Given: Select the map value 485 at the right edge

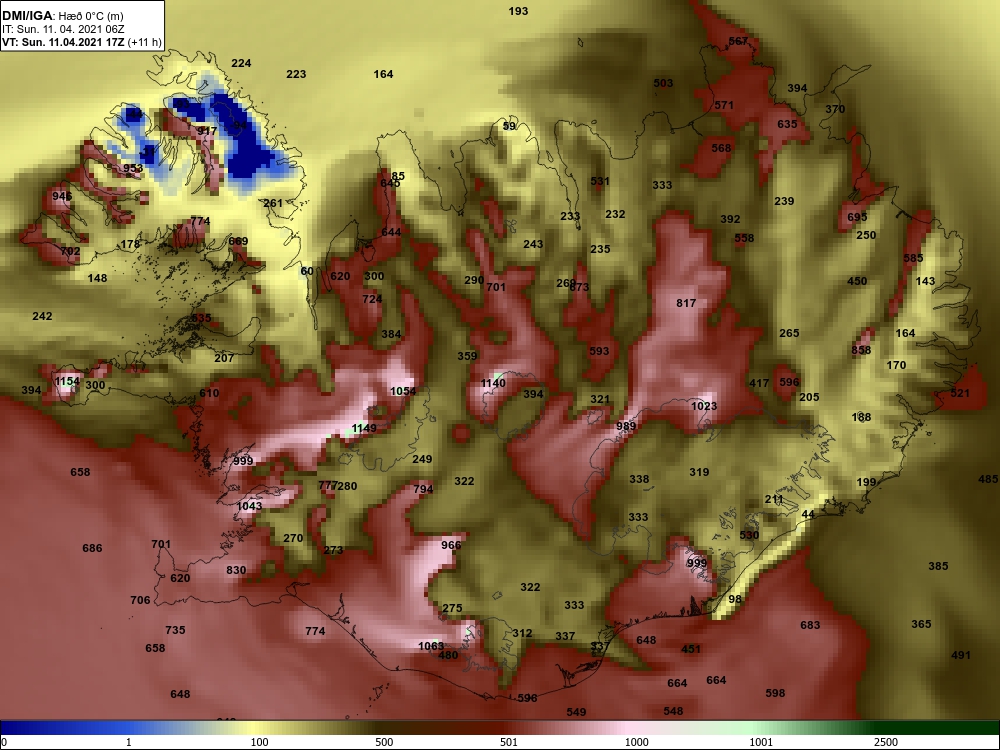Looking at the screenshot, I should [988, 479].
